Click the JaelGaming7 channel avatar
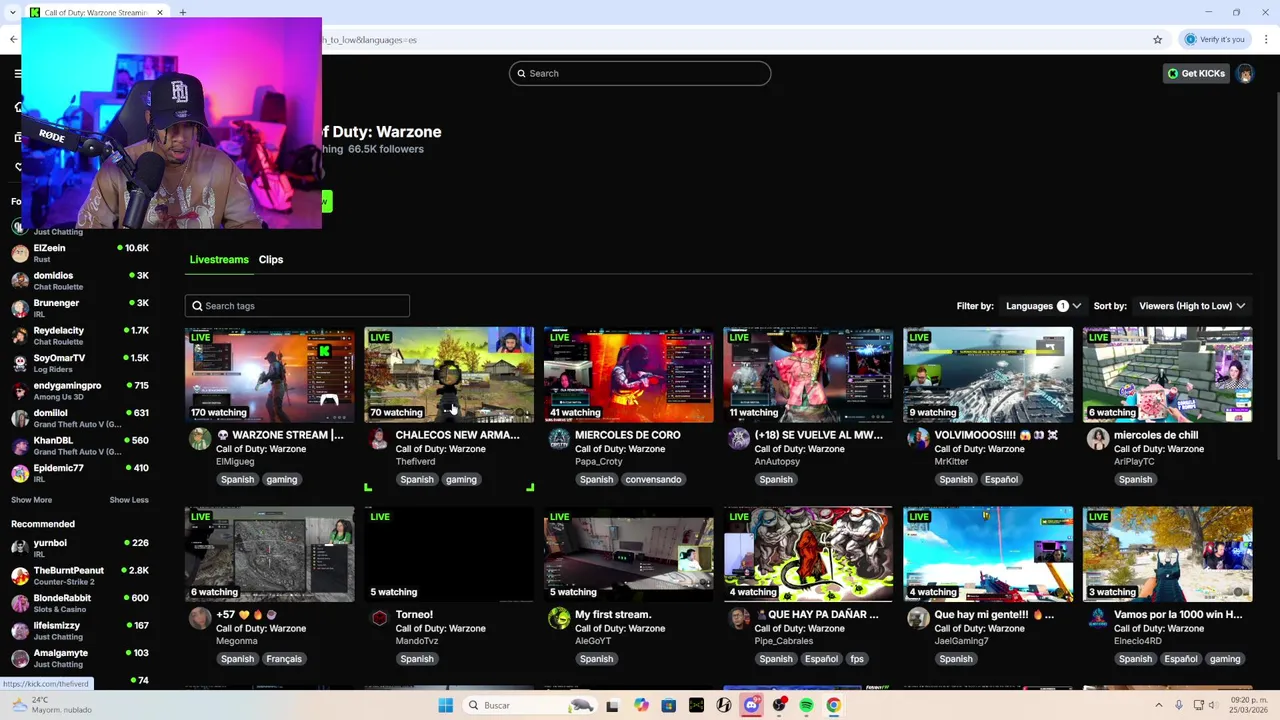The image size is (1280, 720). pos(918,618)
